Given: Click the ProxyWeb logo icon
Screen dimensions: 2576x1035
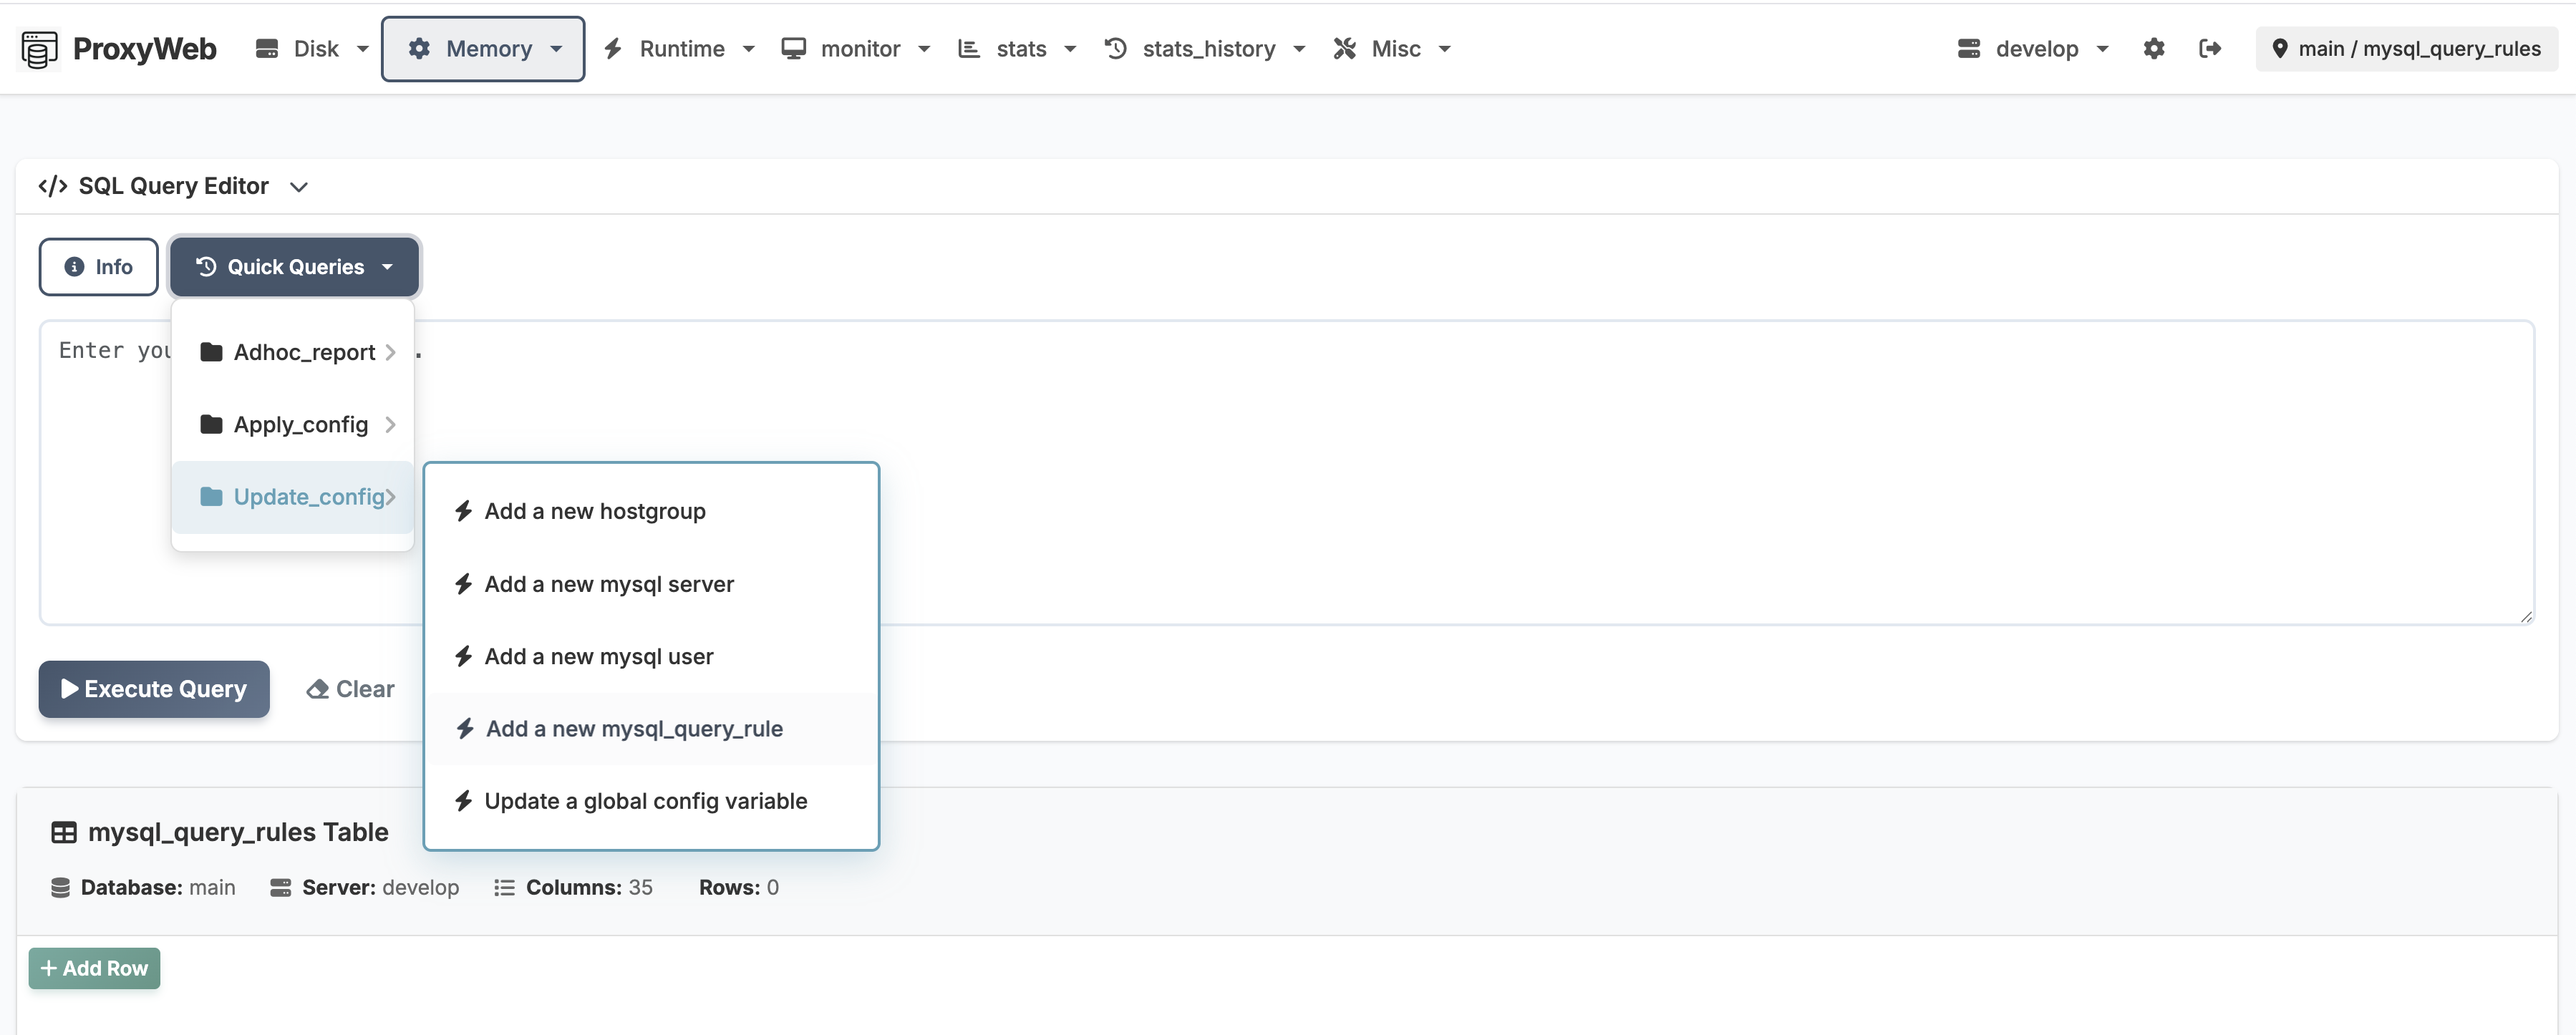Looking at the screenshot, I should click(x=38, y=48).
